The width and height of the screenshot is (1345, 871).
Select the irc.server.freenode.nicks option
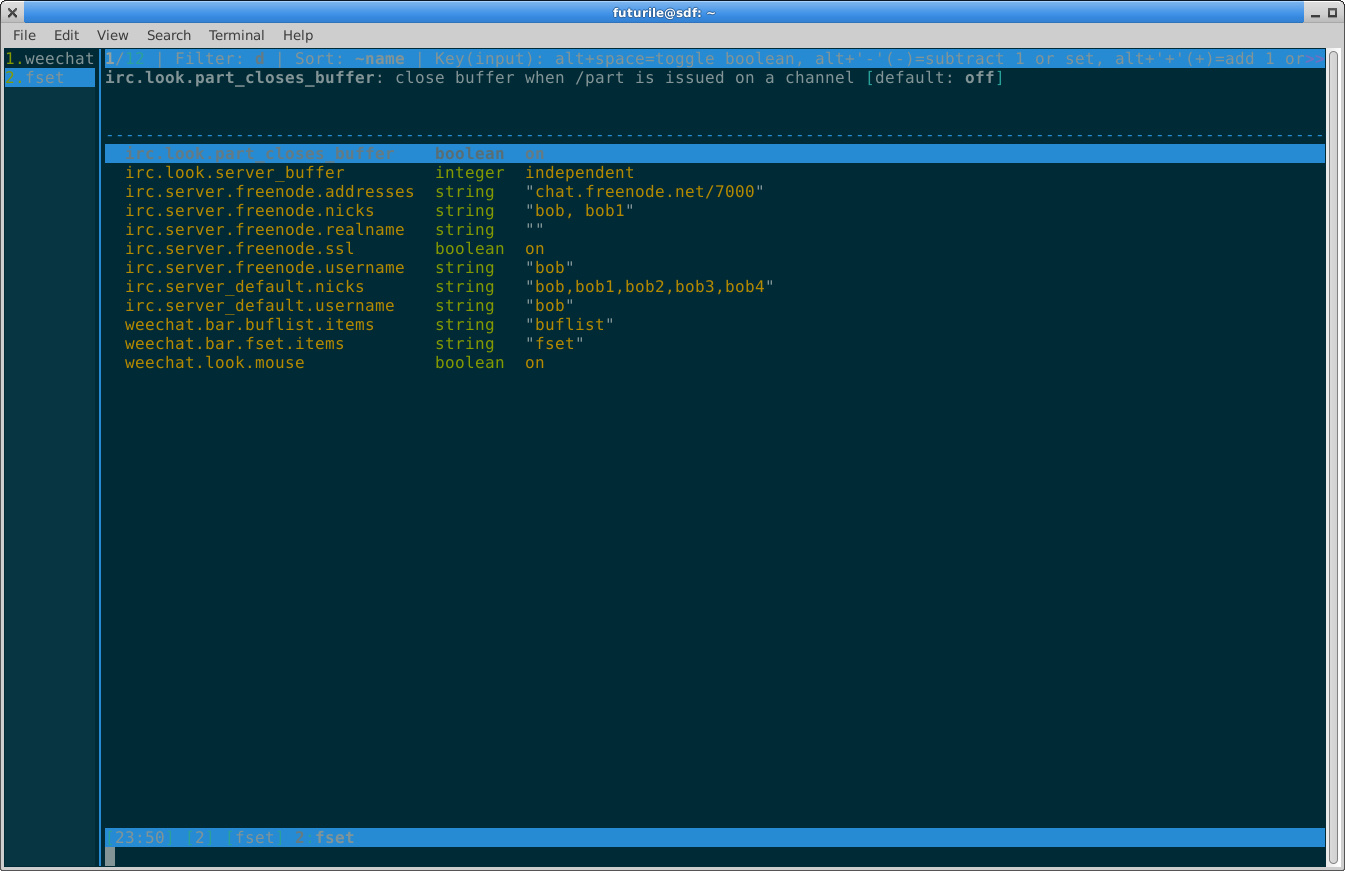point(249,211)
